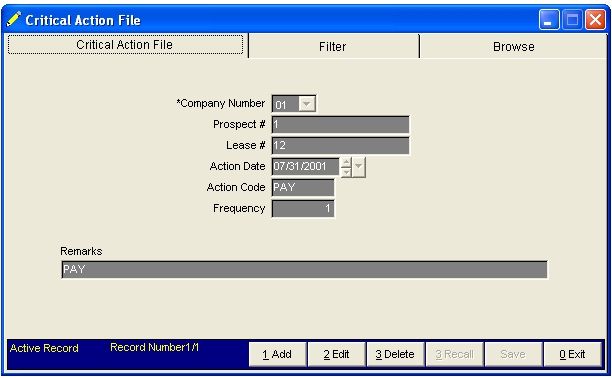
Task: Click the Frequency input field
Action: (303, 209)
